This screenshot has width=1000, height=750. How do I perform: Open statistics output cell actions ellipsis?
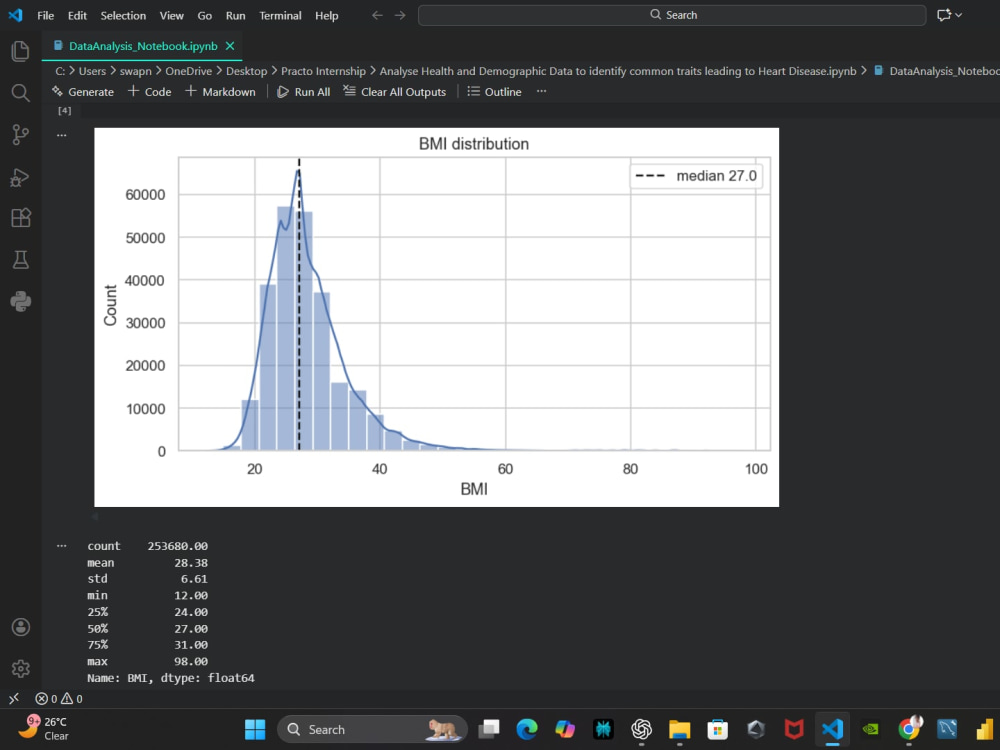point(62,546)
